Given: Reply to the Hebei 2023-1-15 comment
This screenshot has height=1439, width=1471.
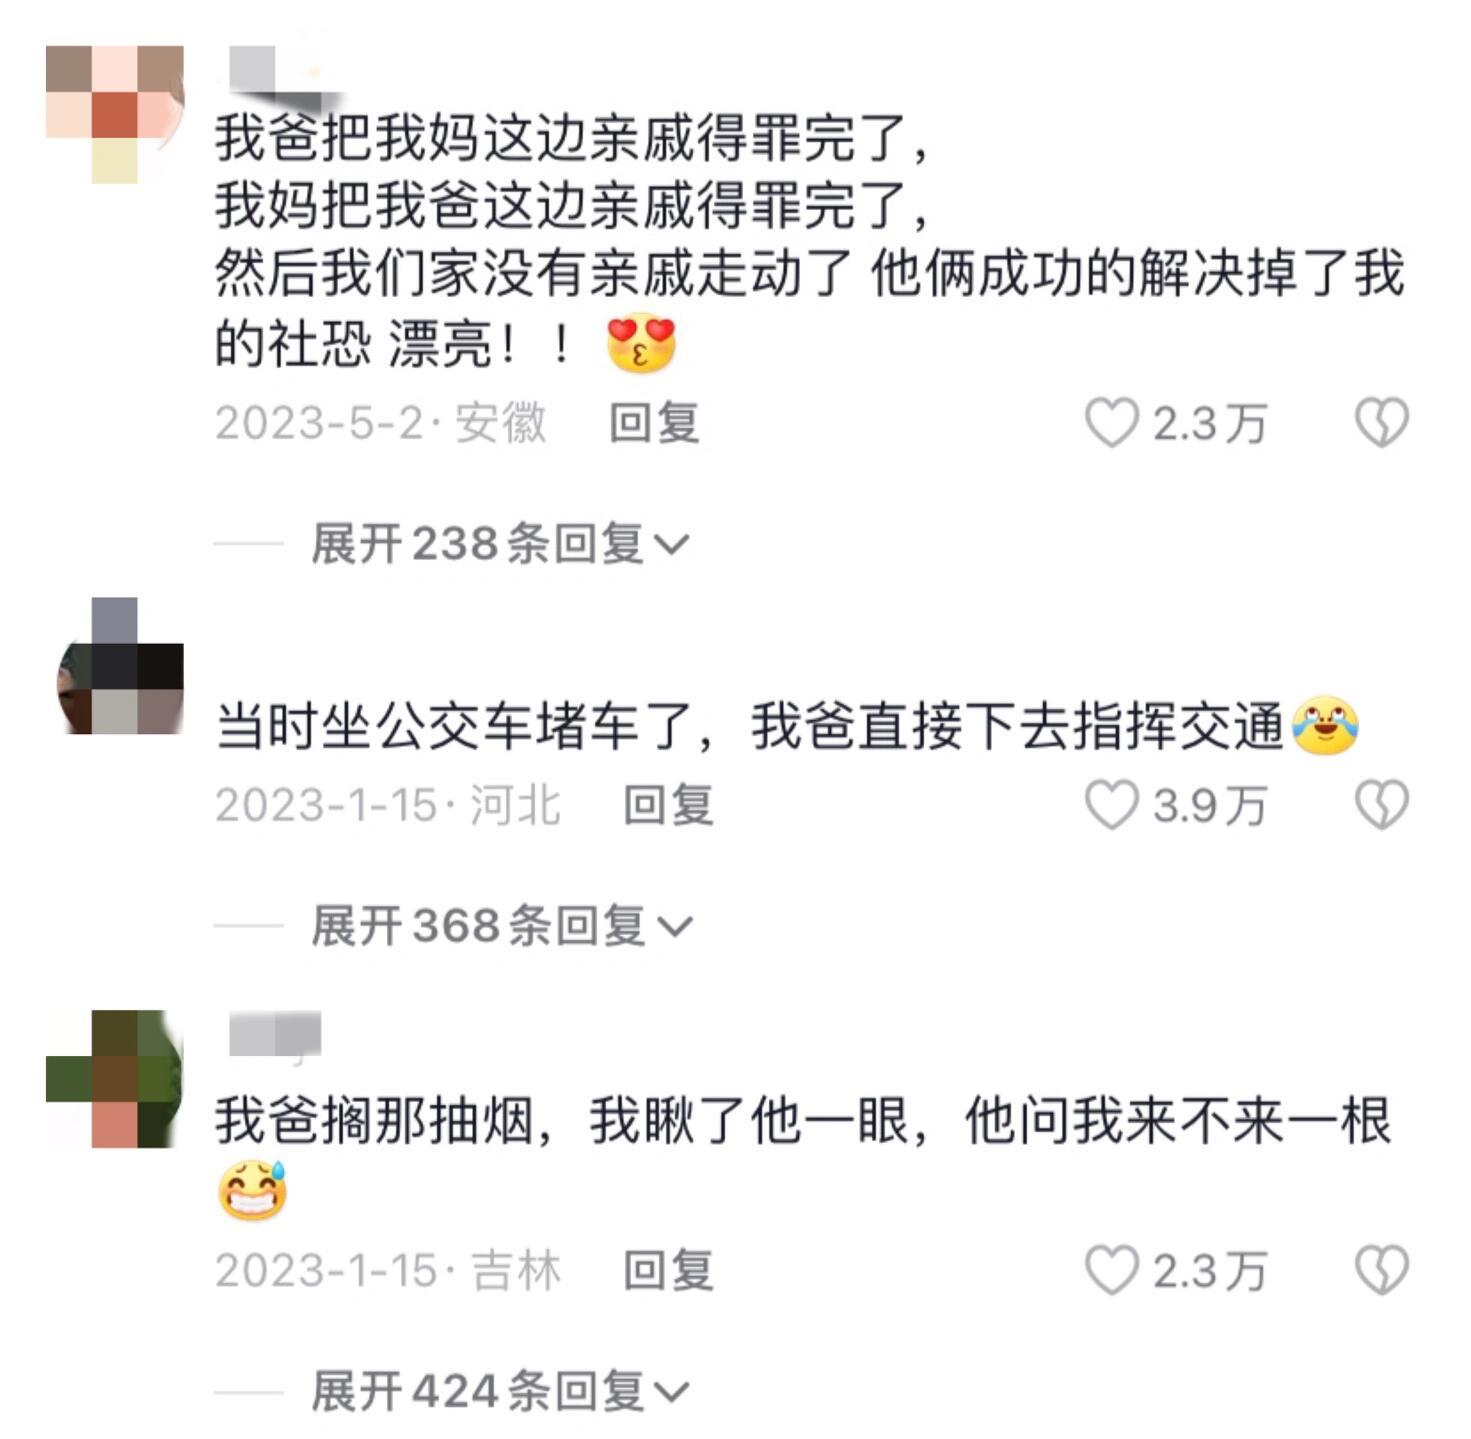Looking at the screenshot, I should [668, 805].
